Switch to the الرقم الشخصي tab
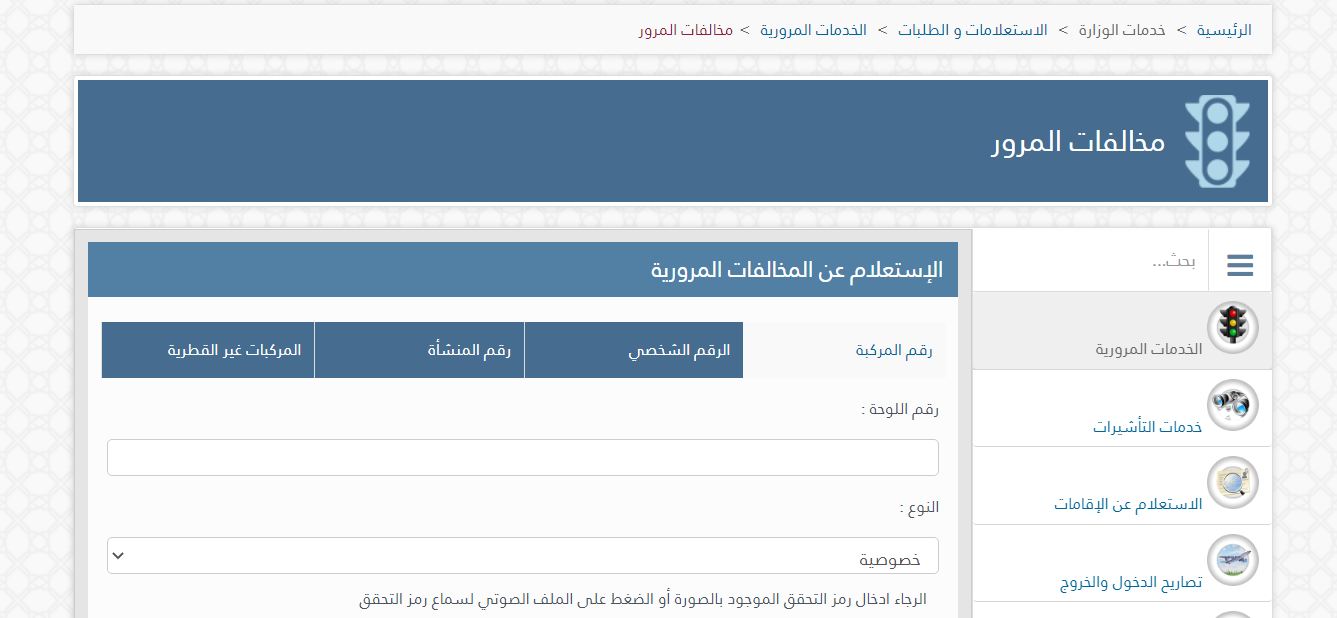The width and height of the screenshot is (1337, 618). [x=634, y=350]
